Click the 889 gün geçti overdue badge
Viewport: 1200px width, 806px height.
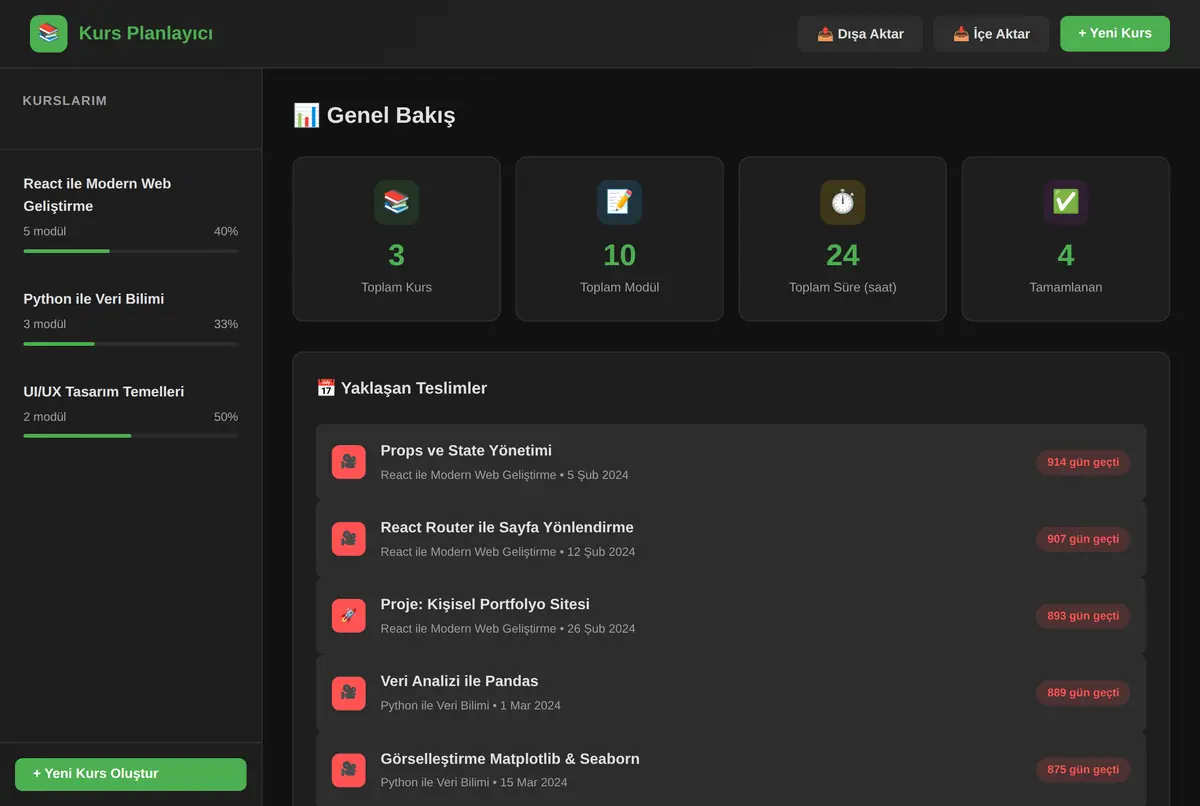point(1083,693)
